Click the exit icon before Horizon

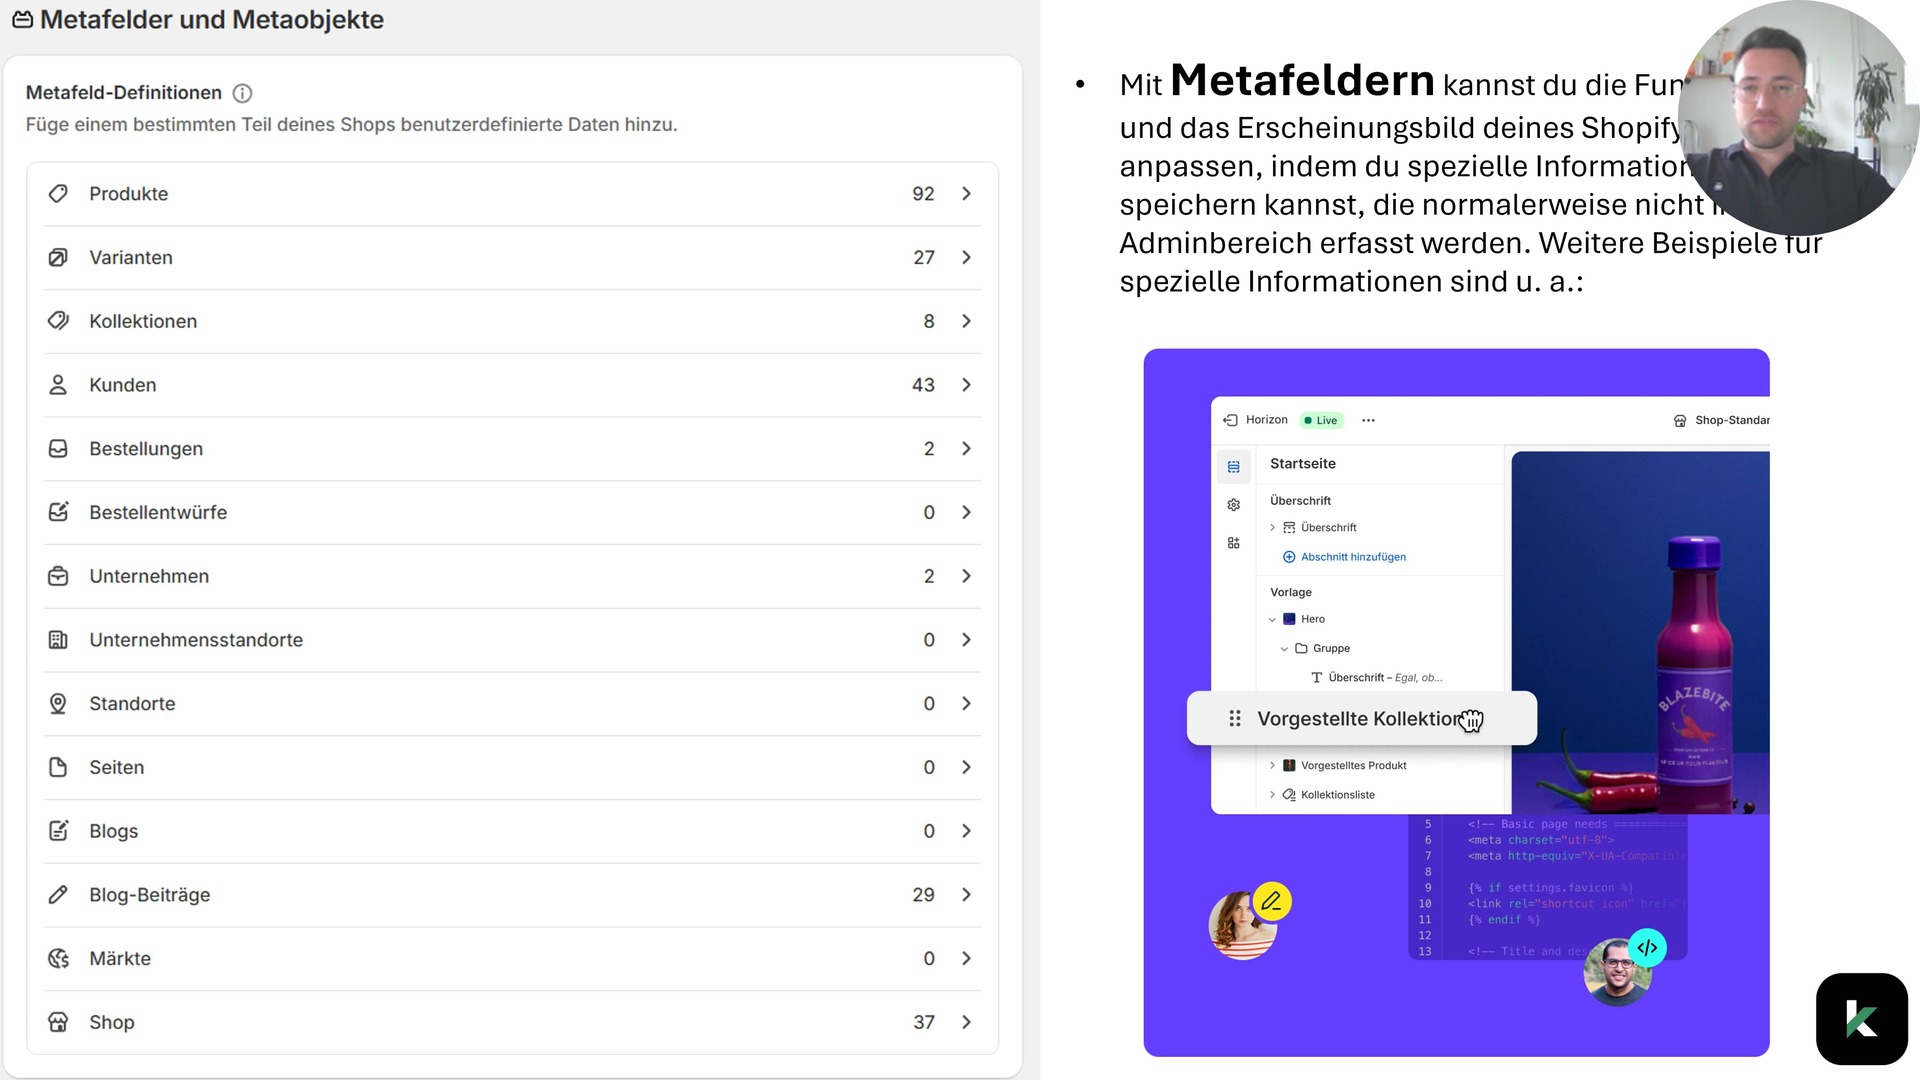pyautogui.click(x=1230, y=420)
